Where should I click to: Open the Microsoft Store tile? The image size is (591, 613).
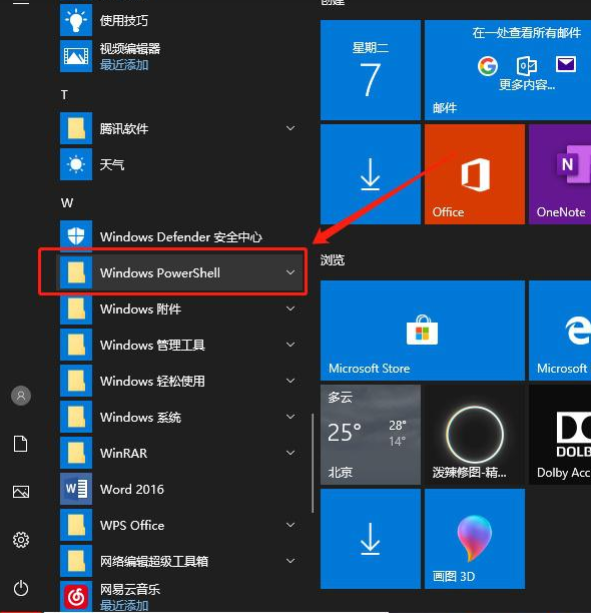pyautogui.click(x=422, y=330)
